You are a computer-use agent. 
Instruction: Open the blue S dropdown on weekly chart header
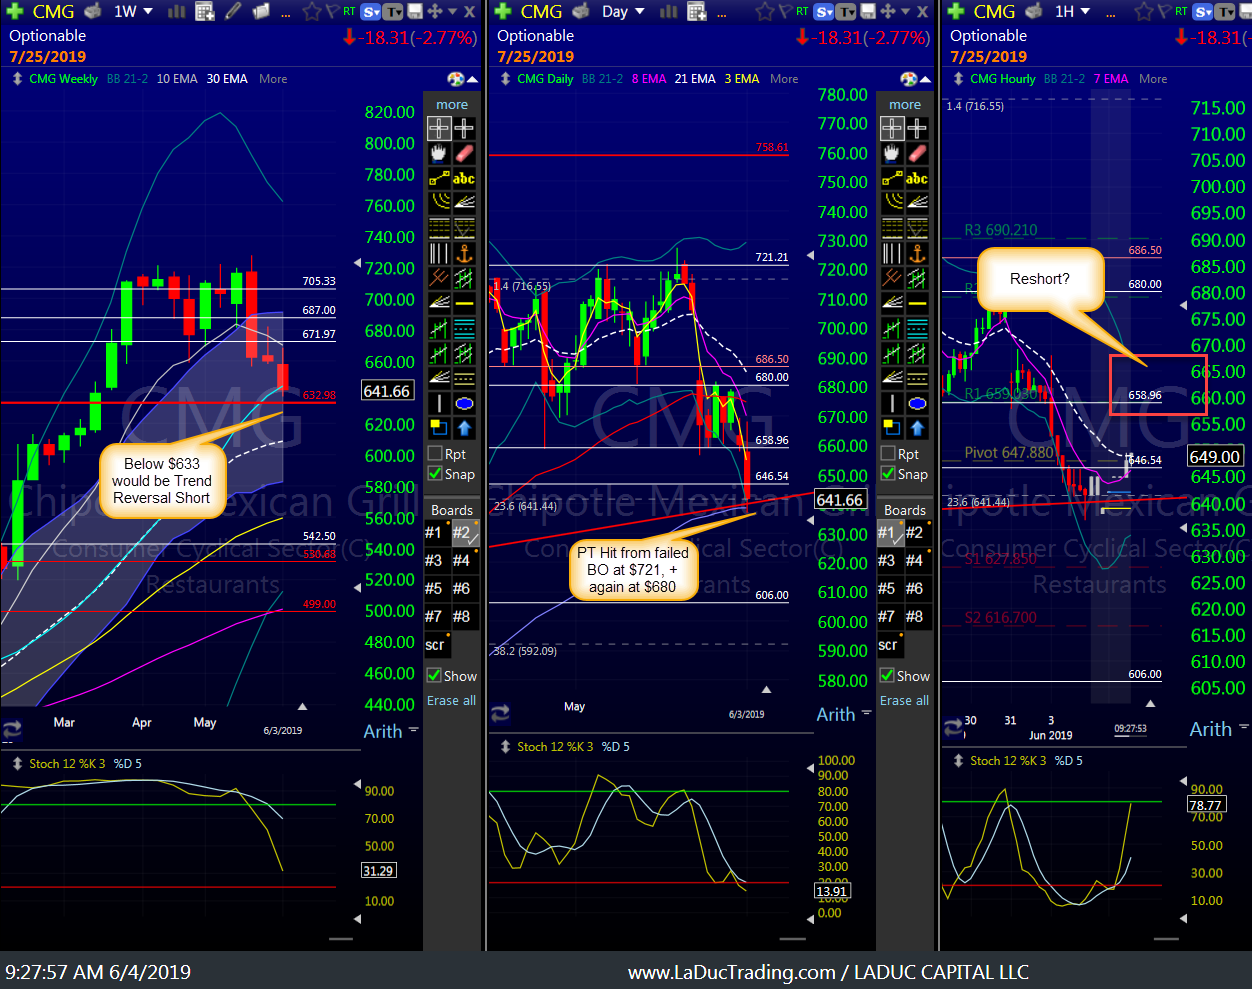[372, 12]
